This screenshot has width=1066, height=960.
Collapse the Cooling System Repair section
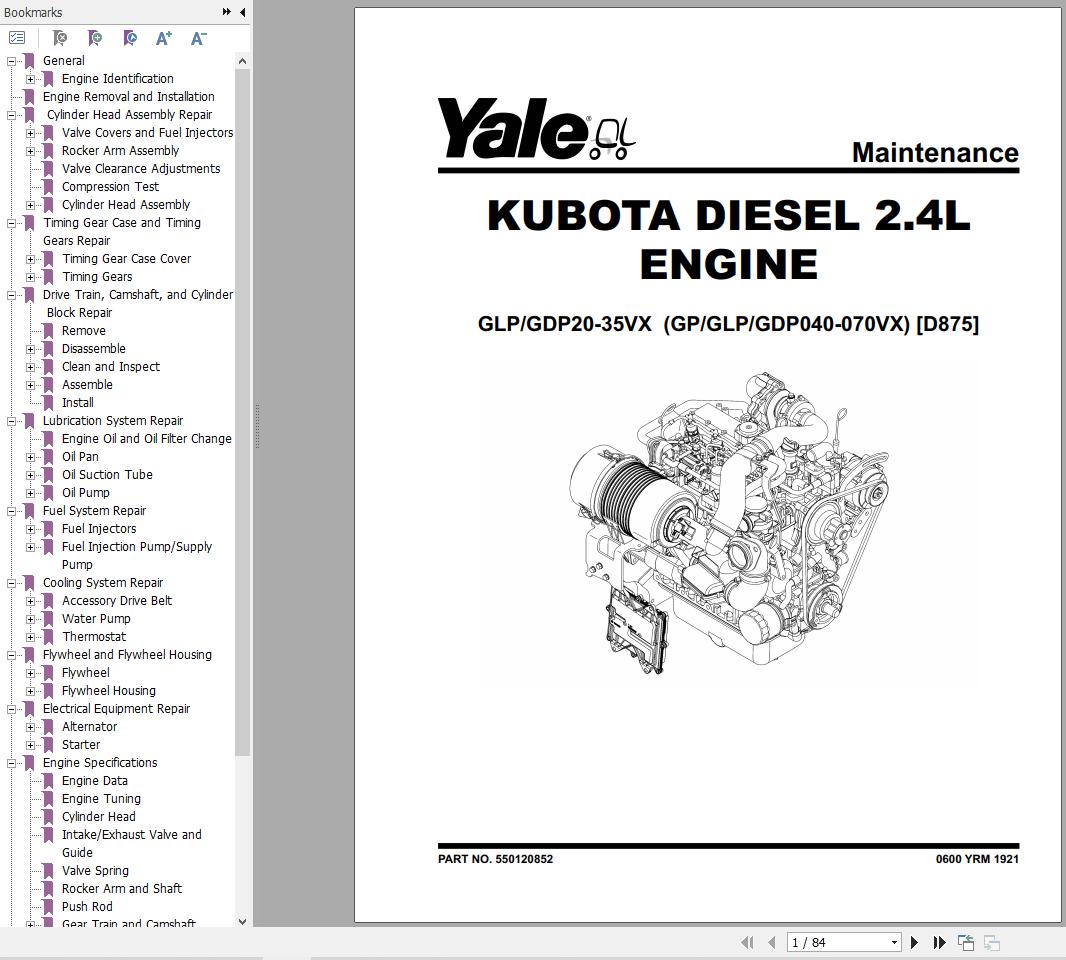(x=12, y=583)
